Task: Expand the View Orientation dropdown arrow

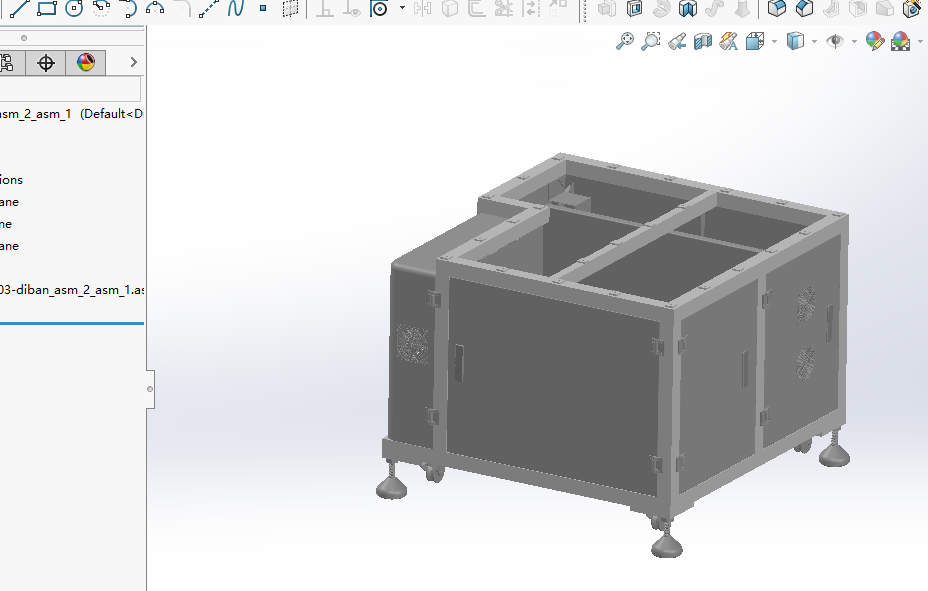Action: 774,41
